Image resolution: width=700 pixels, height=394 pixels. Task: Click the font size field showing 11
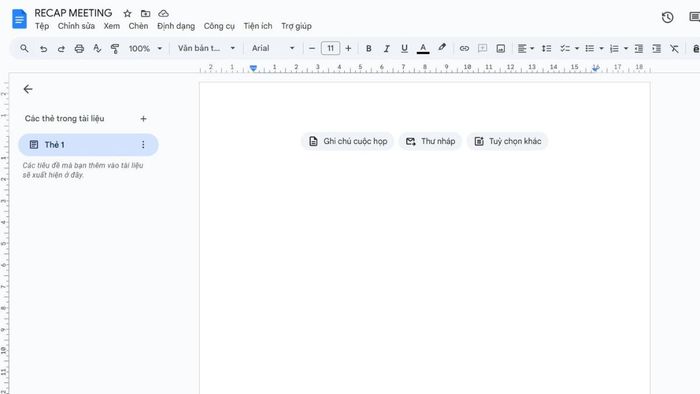[330, 48]
